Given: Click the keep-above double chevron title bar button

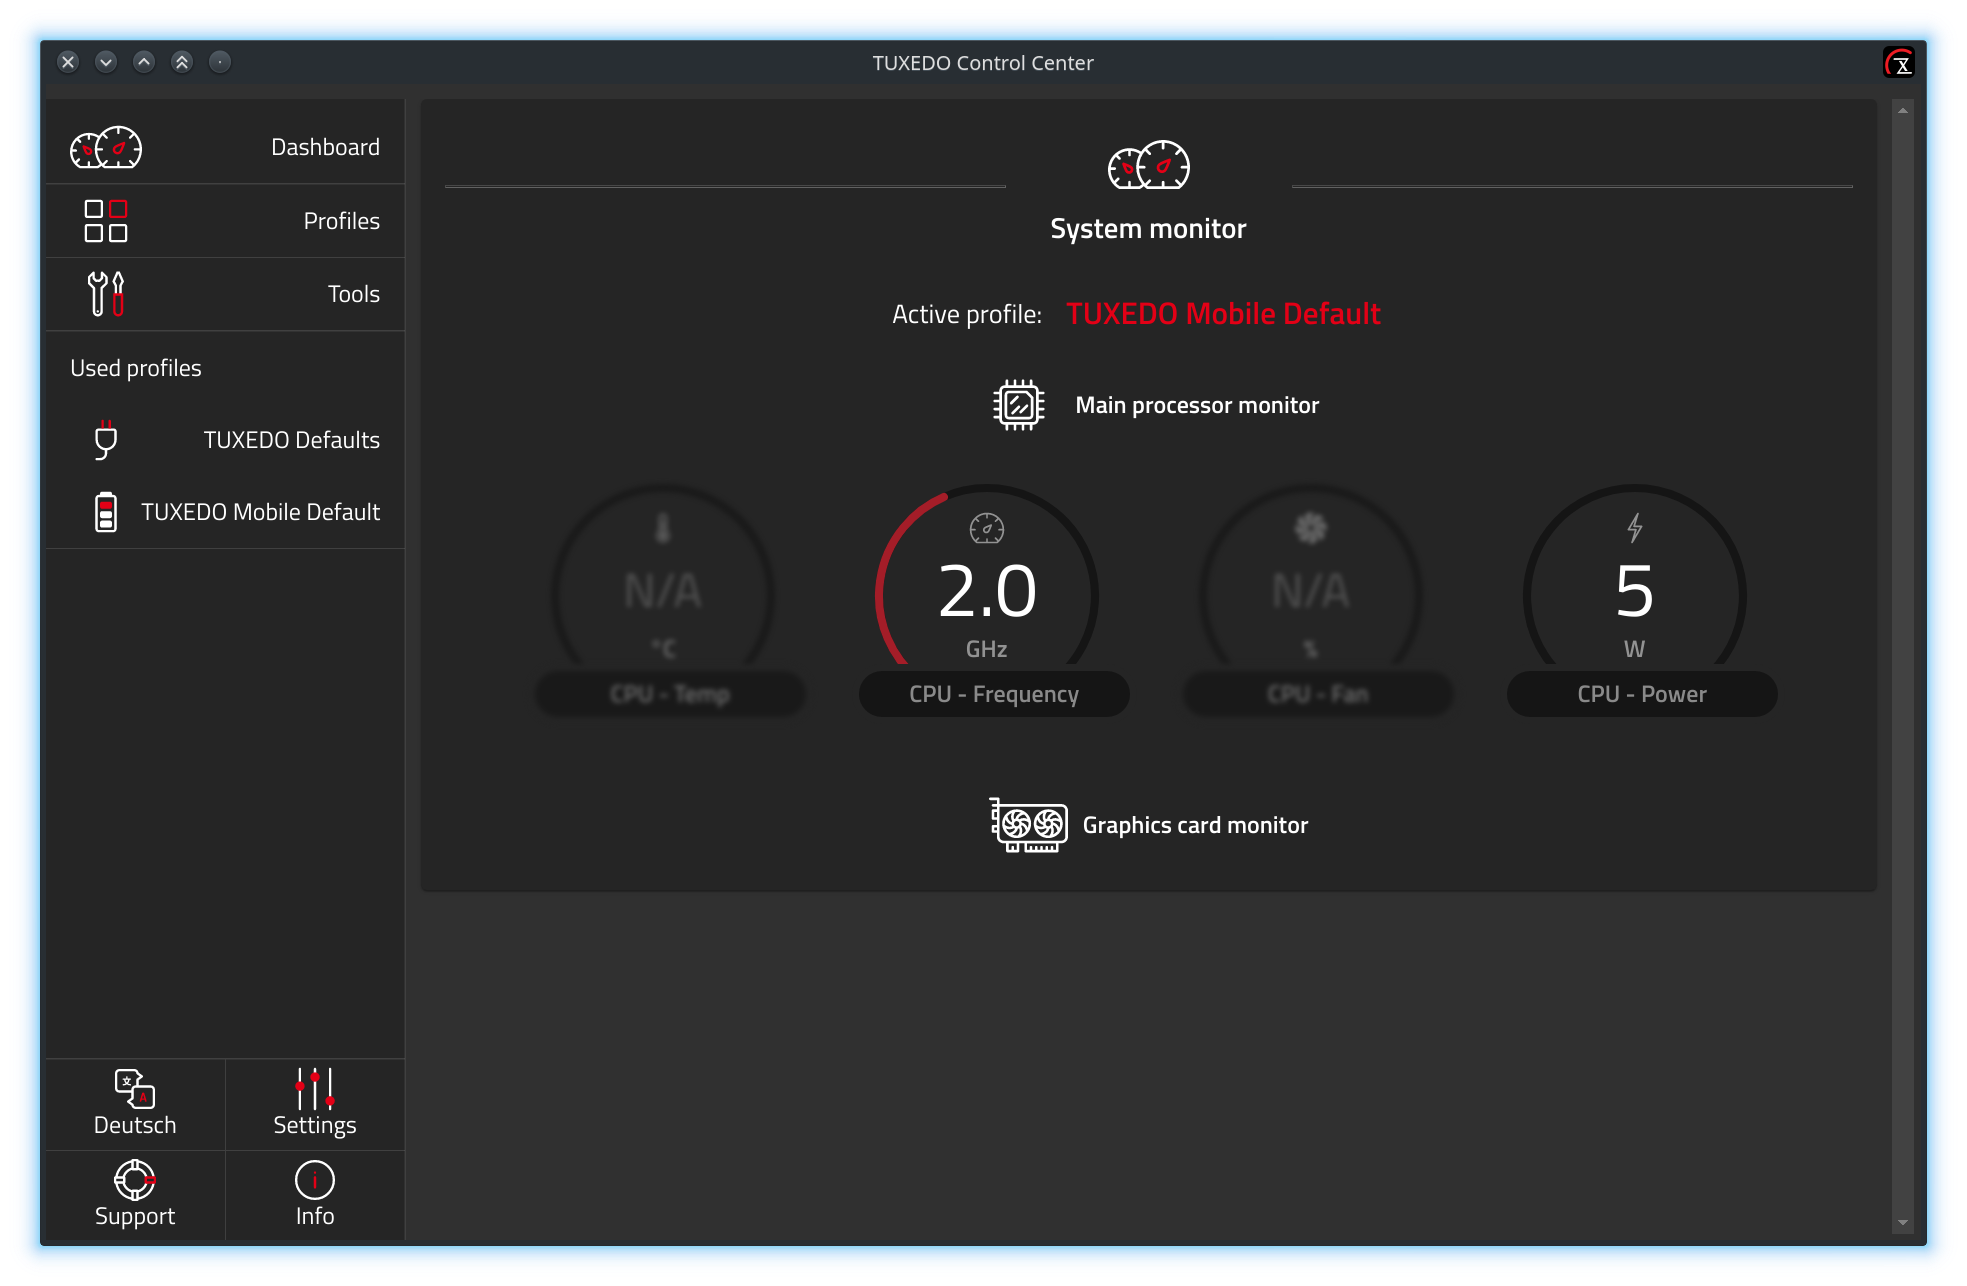Looking at the screenshot, I should point(182,62).
